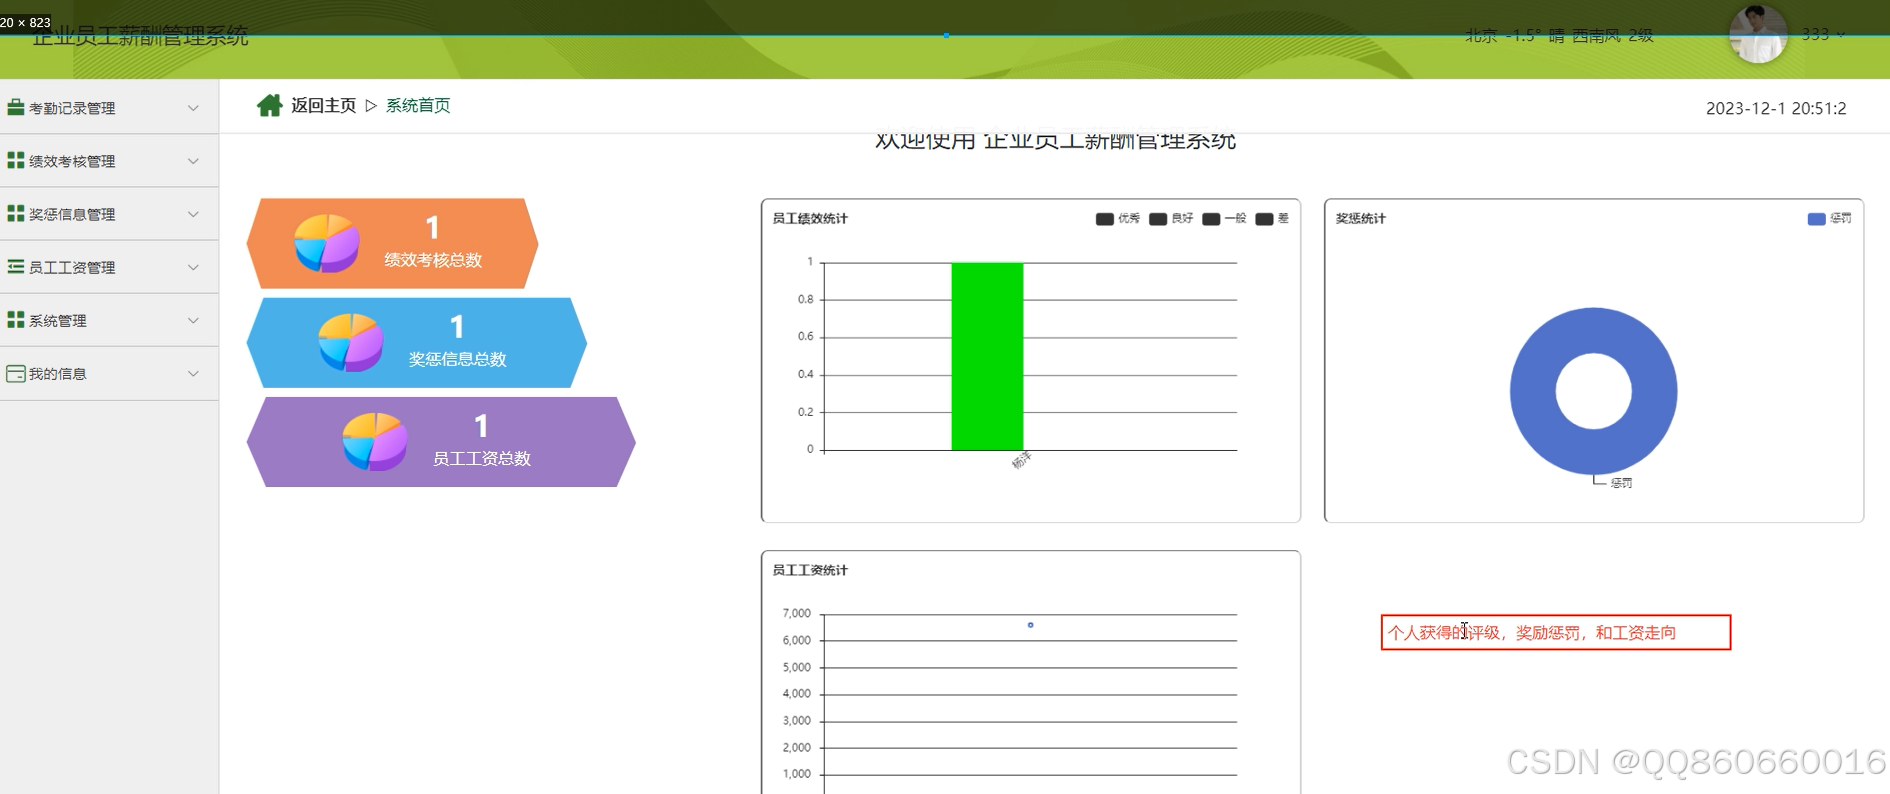Click the 员工工资统计 chart title

(x=810, y=570)
